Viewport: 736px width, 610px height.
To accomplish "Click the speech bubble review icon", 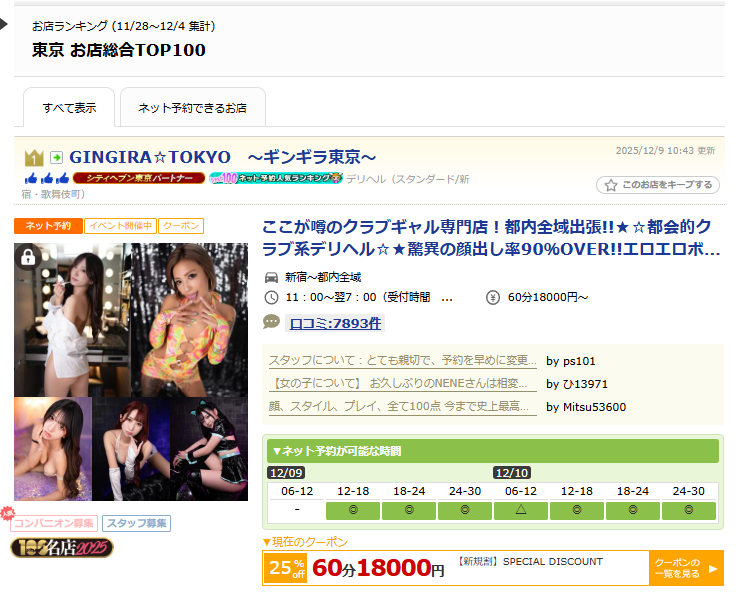I will [271, 322].
